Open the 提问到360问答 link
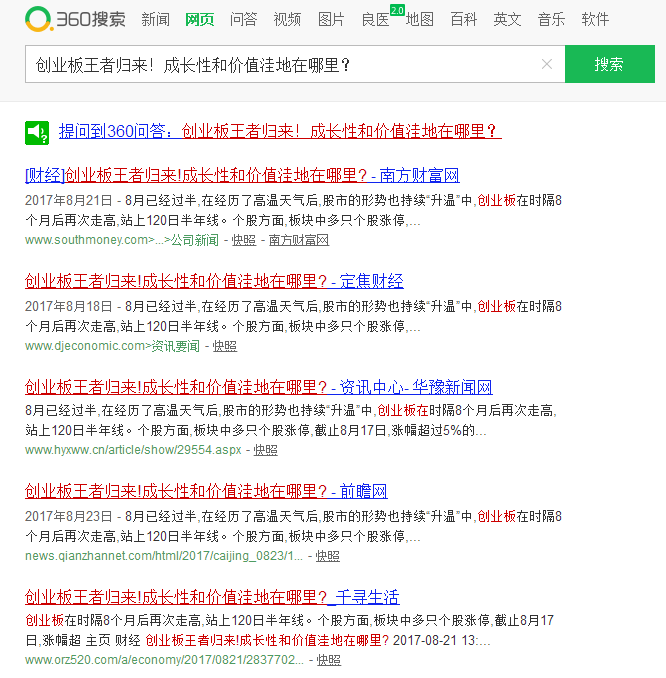Image resolution: width=666 pixels, height=678 pixels. [280, 131]
